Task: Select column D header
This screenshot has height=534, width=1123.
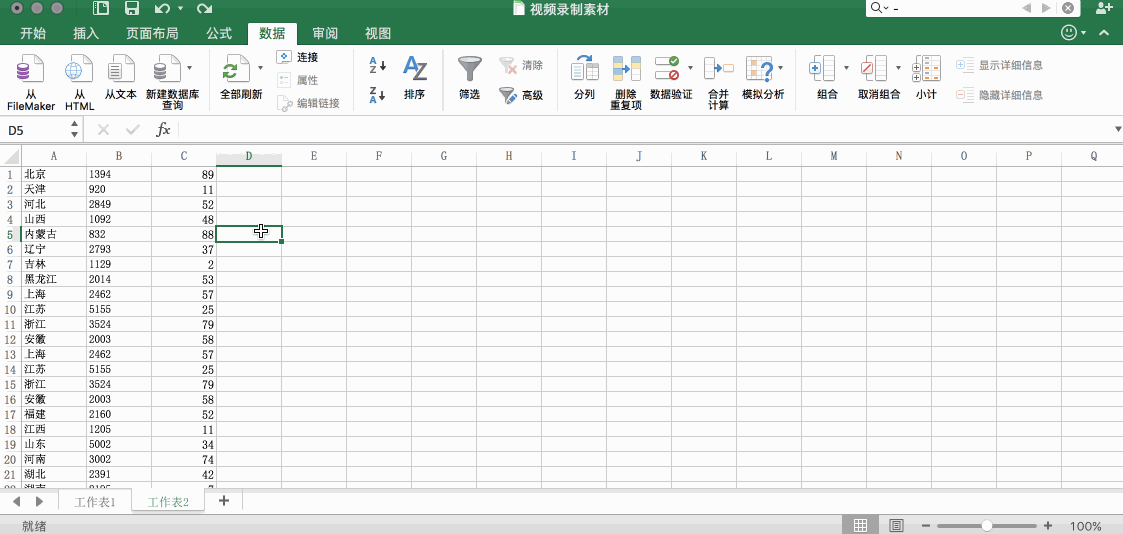Action: point(249,156)
